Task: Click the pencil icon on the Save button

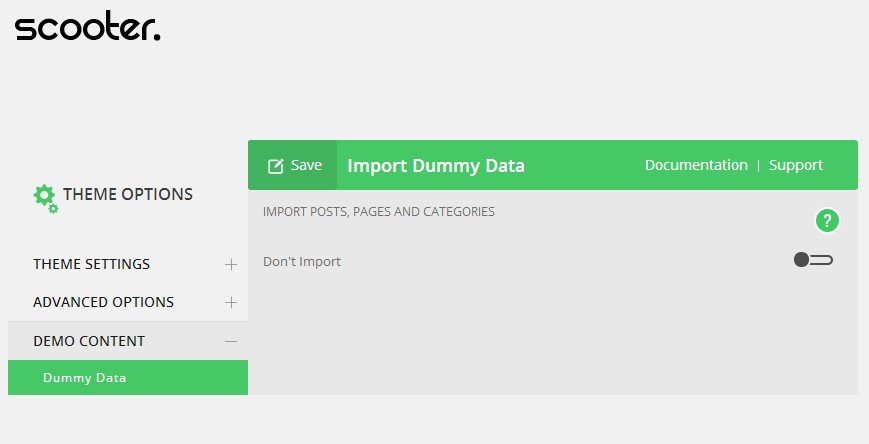Action: click(276, 166)
